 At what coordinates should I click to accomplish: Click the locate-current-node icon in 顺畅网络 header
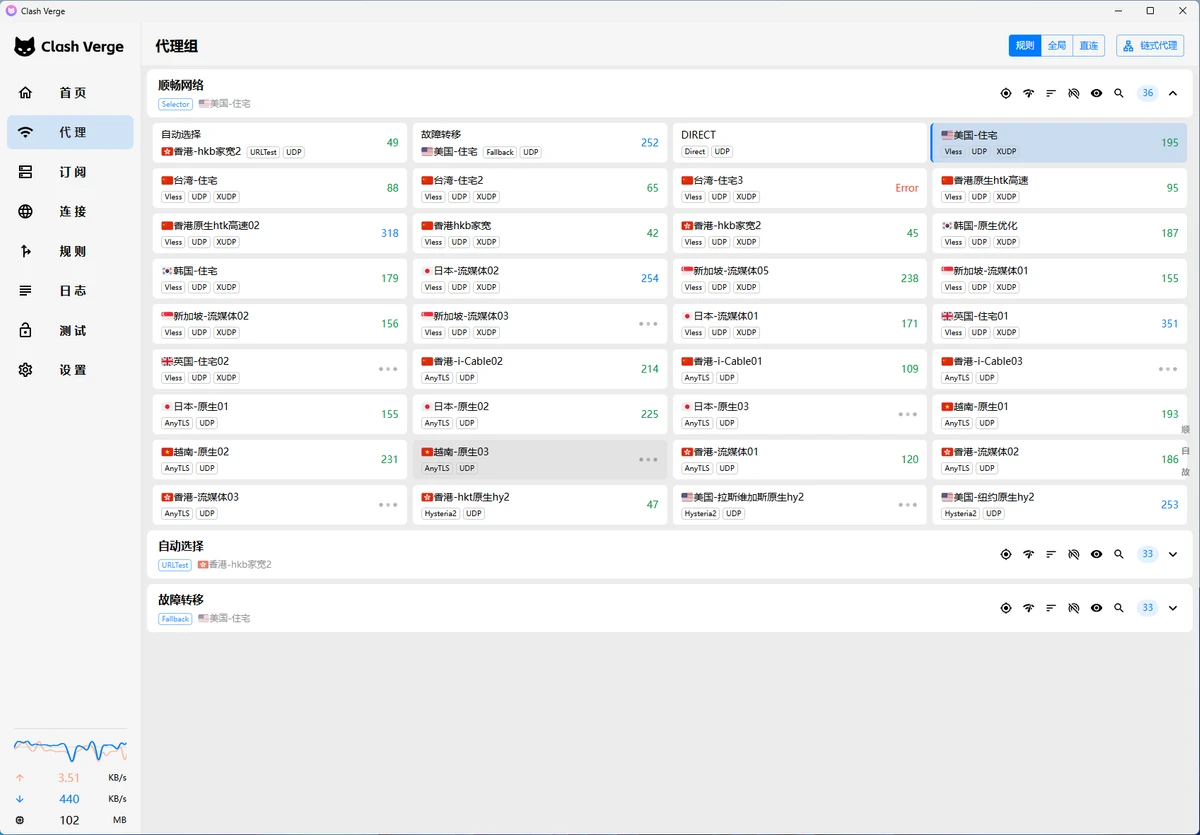click(1006, 93)
